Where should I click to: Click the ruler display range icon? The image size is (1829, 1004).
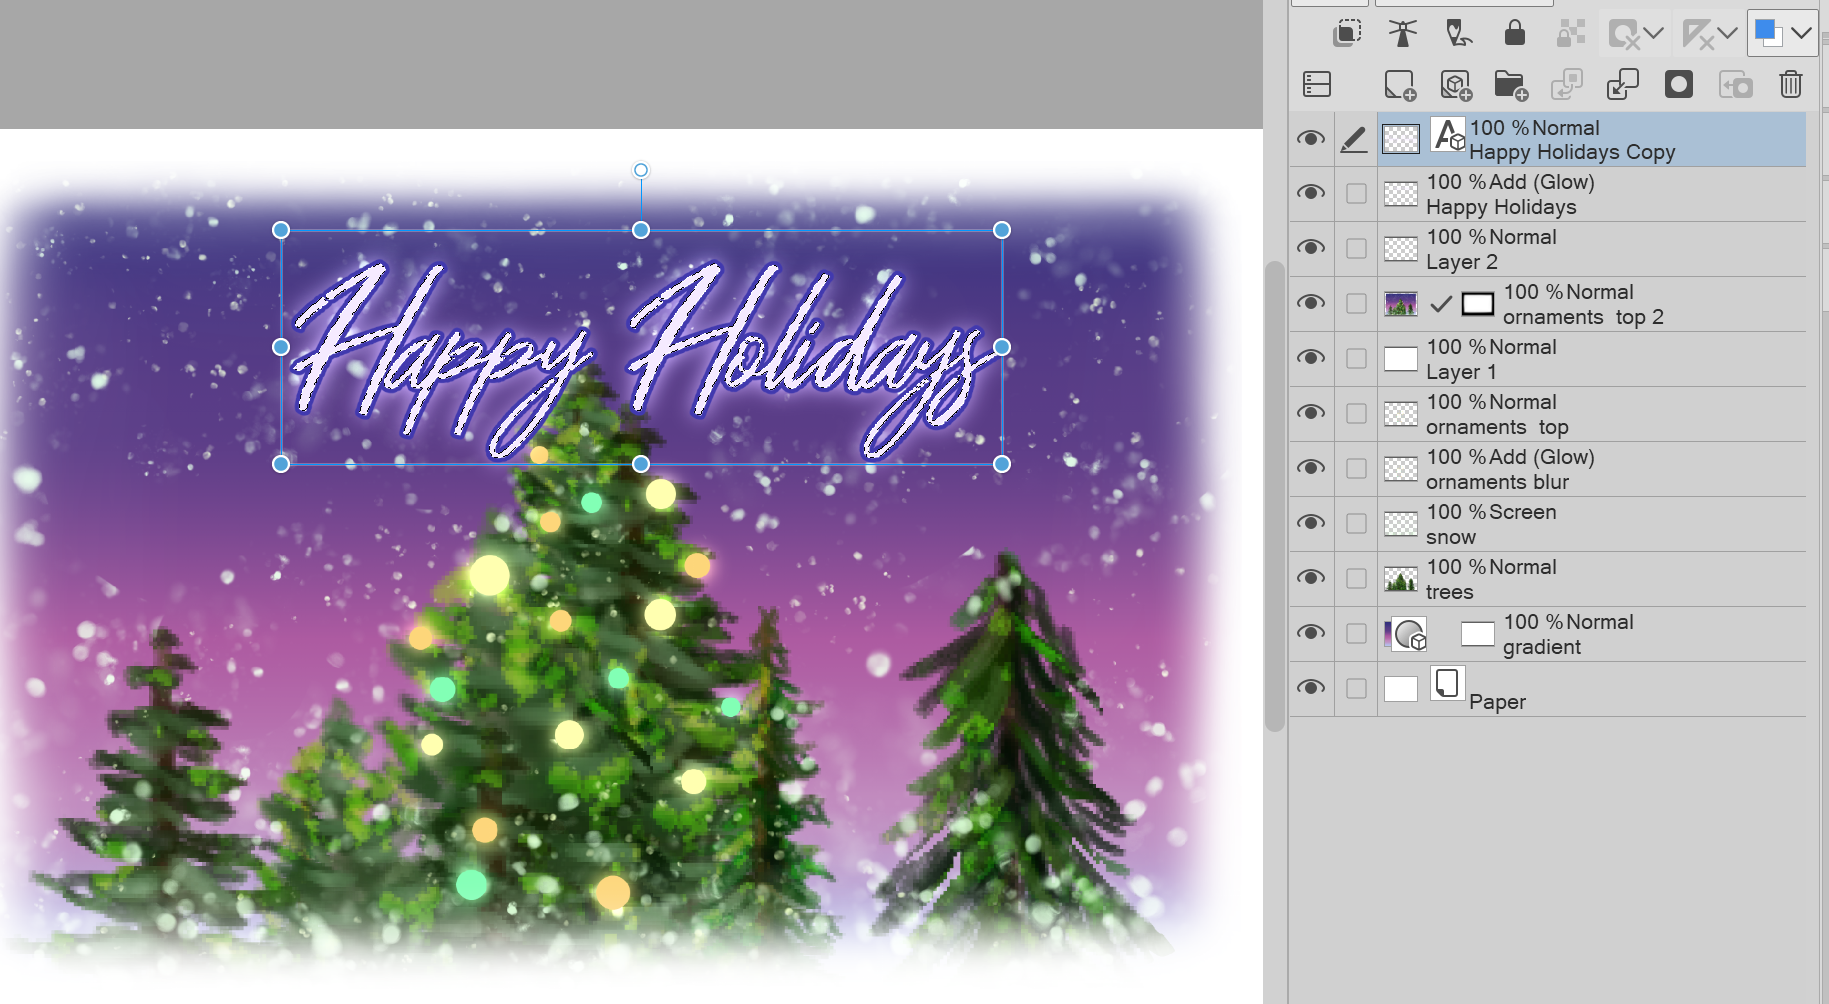coord(1698,34)
